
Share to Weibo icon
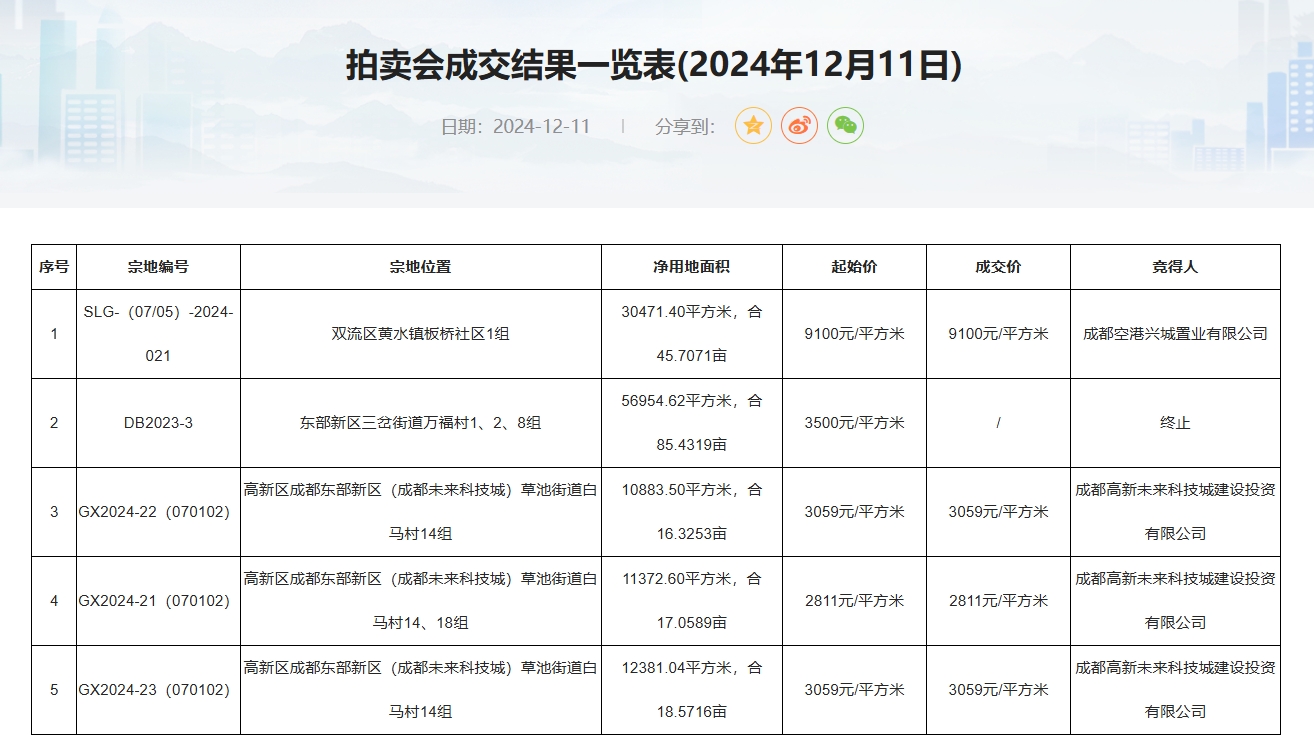tap(799, 126)
